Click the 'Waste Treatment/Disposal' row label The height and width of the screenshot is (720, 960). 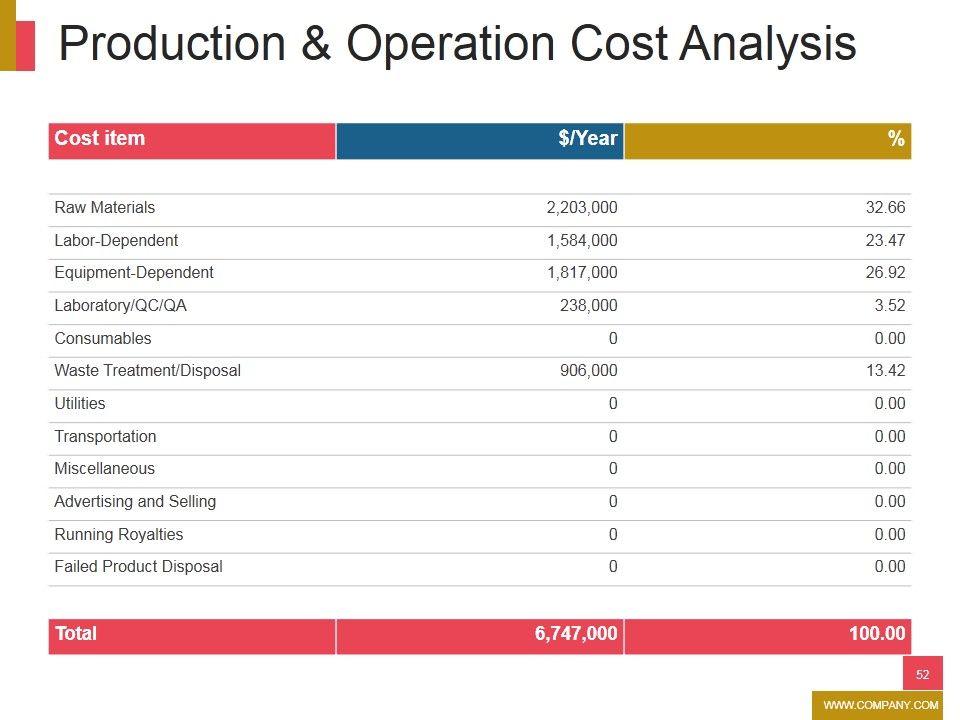[x=147, y=371]
